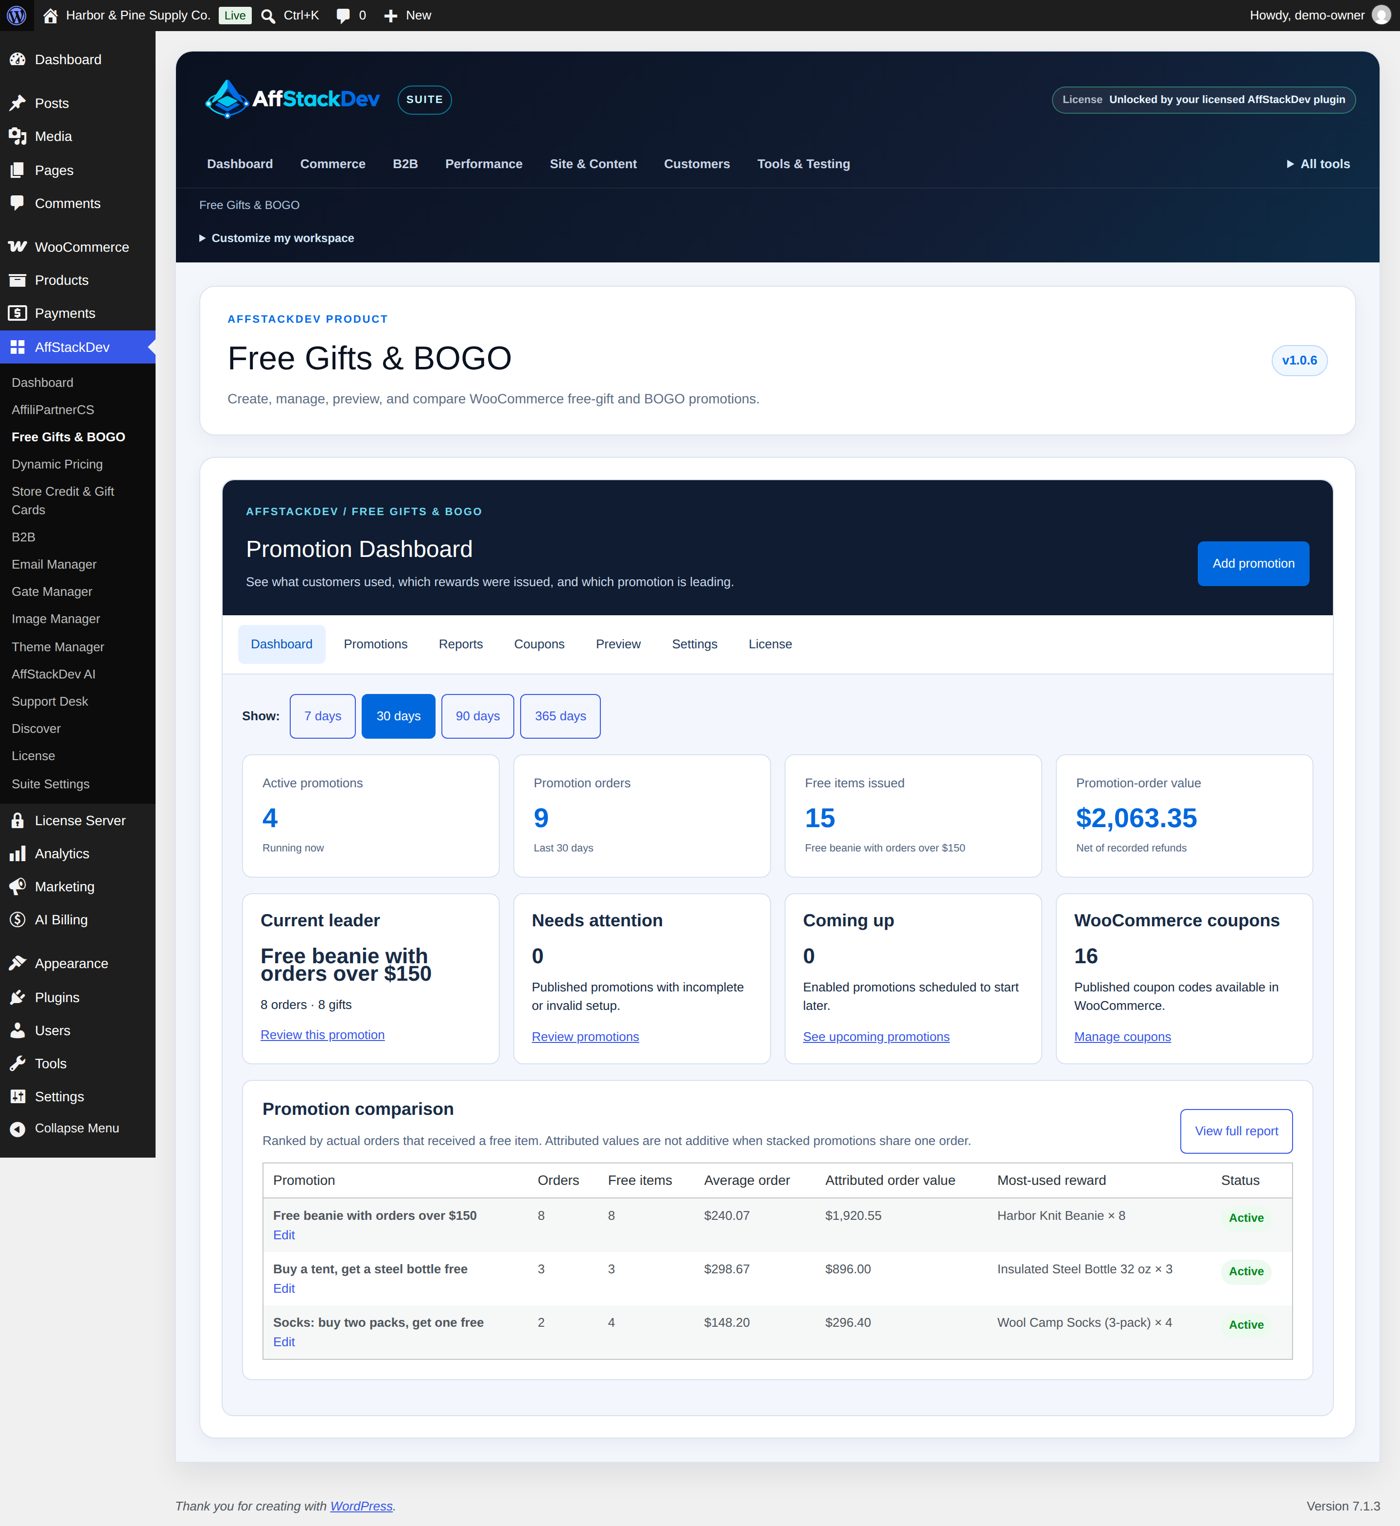Click the plus icon next to New
This screenshot has width=1400, height=1526.
390,16
